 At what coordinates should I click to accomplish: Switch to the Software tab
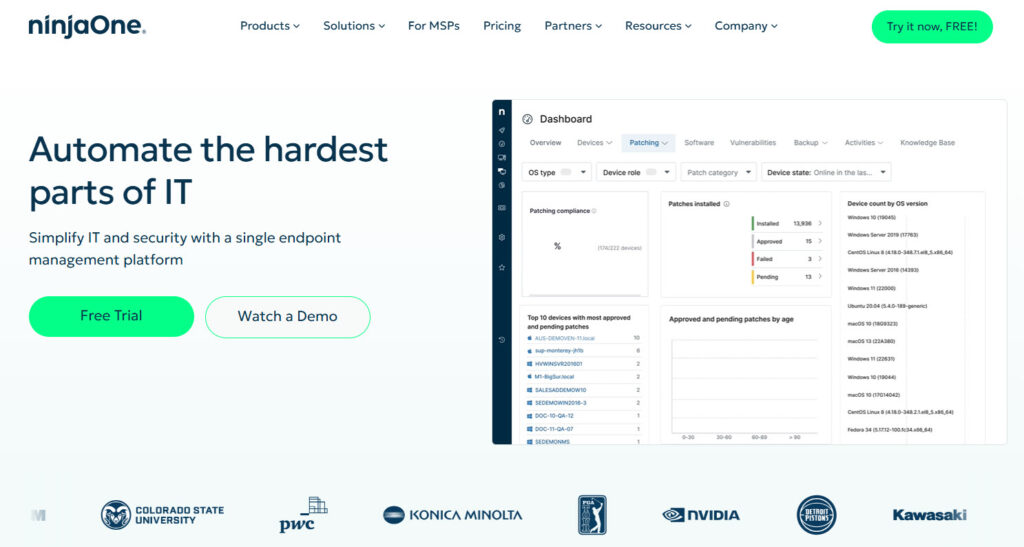(x=699, y=142)
